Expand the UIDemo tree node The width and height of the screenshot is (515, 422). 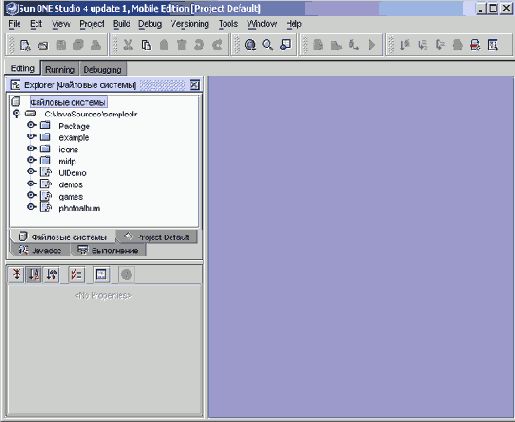click(x=31, y=171)
